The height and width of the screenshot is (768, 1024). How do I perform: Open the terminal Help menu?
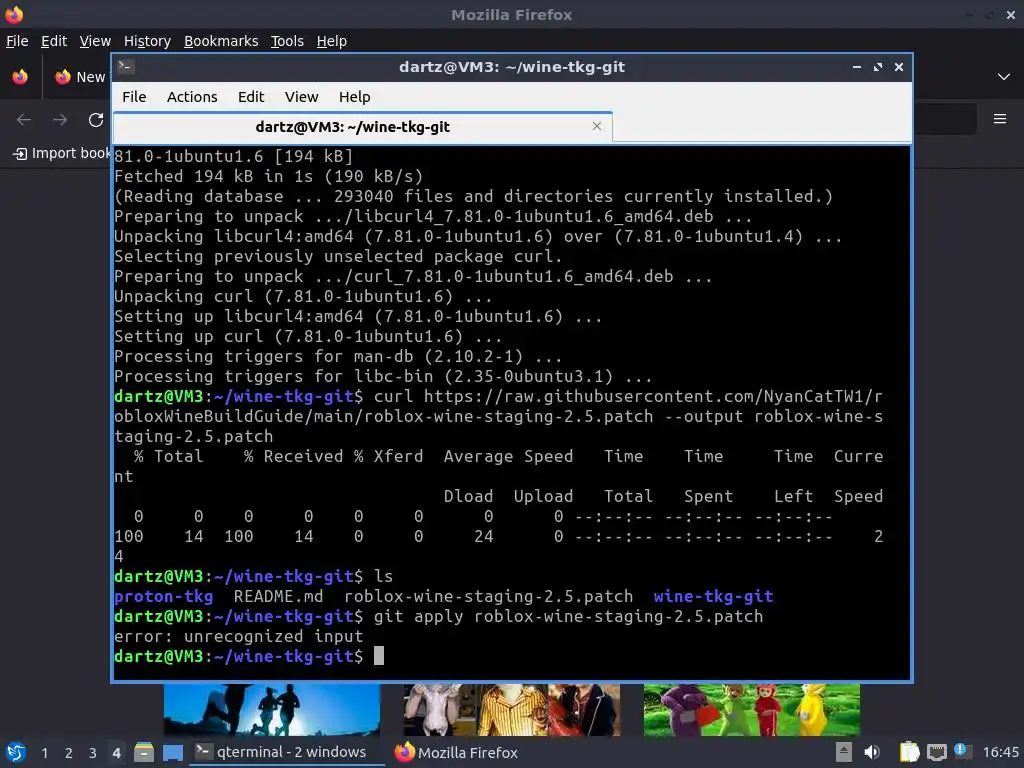(x=355, y=97)
